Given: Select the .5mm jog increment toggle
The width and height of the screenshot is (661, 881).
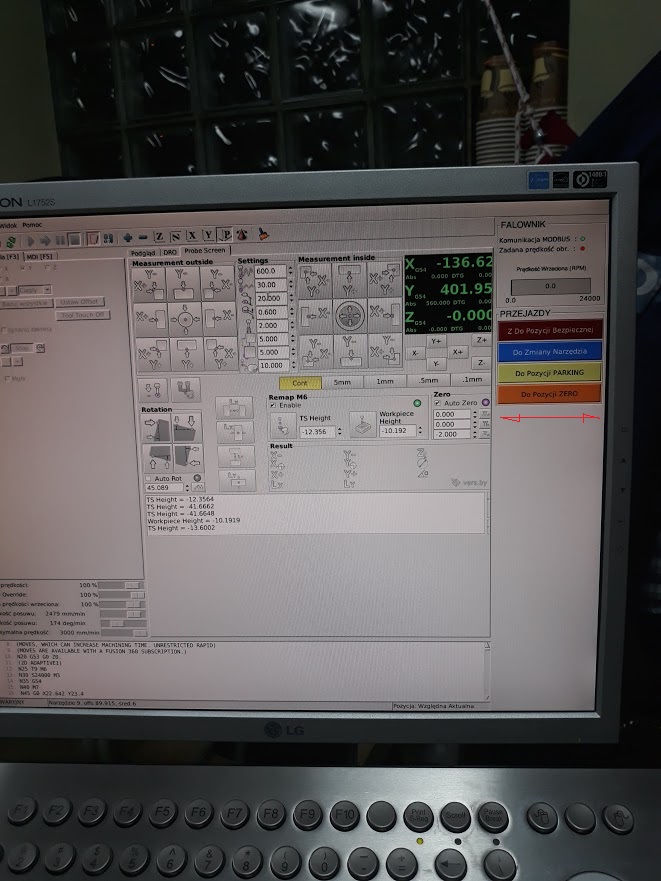Looking at the screenshot, I should 428,380.
